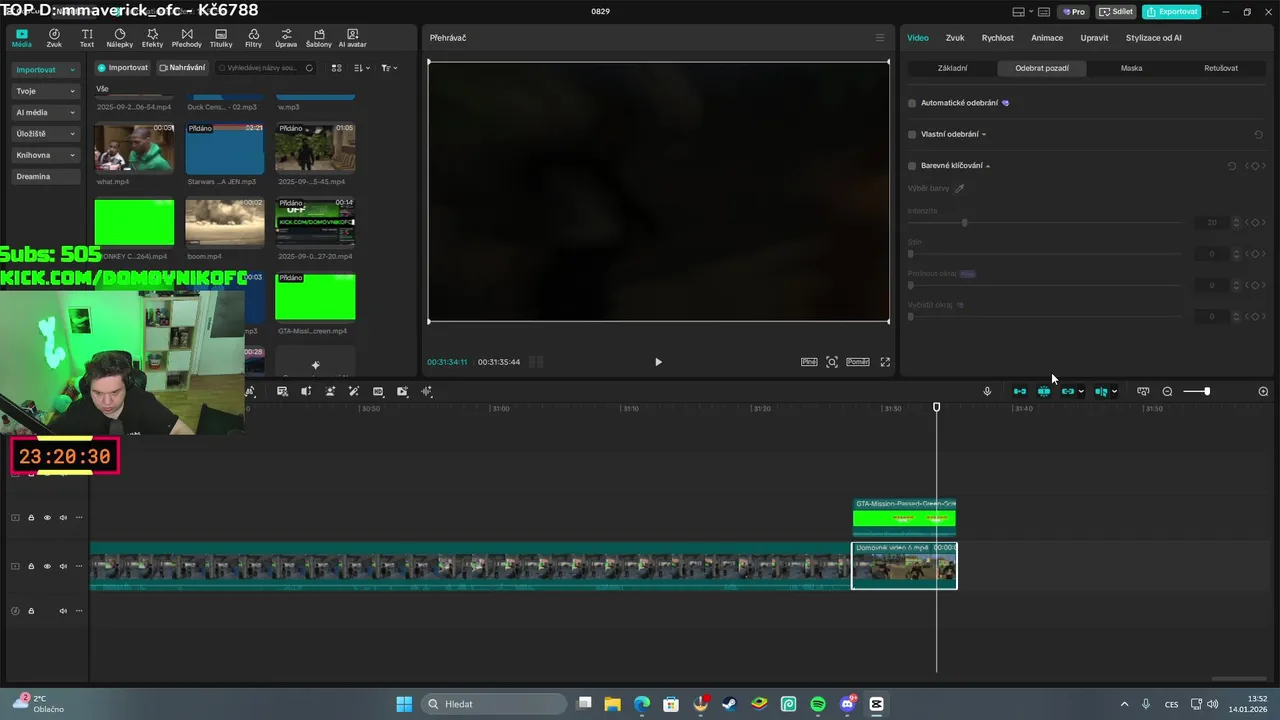The height and width of the screenshot is (720, 1280).
Task: Adjust the timeline zoom slider handle
Action: [1207, 391]
